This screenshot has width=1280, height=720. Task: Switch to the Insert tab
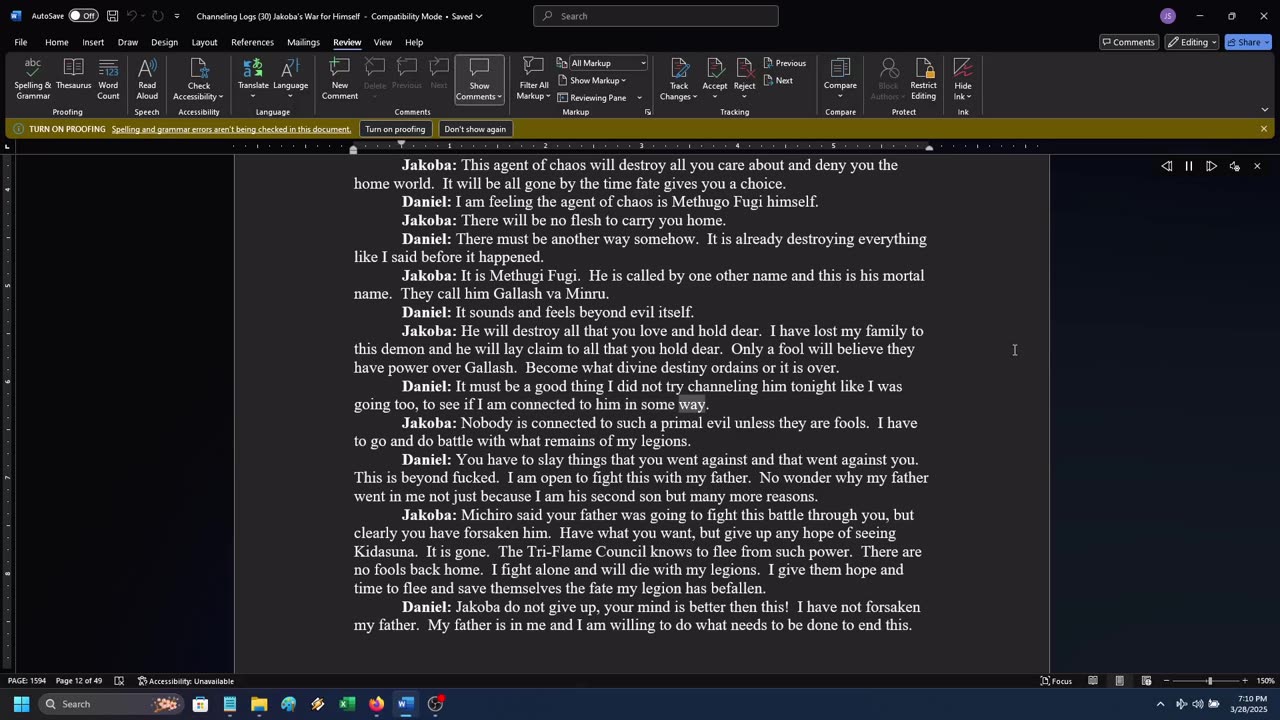[x=93, y=42]
